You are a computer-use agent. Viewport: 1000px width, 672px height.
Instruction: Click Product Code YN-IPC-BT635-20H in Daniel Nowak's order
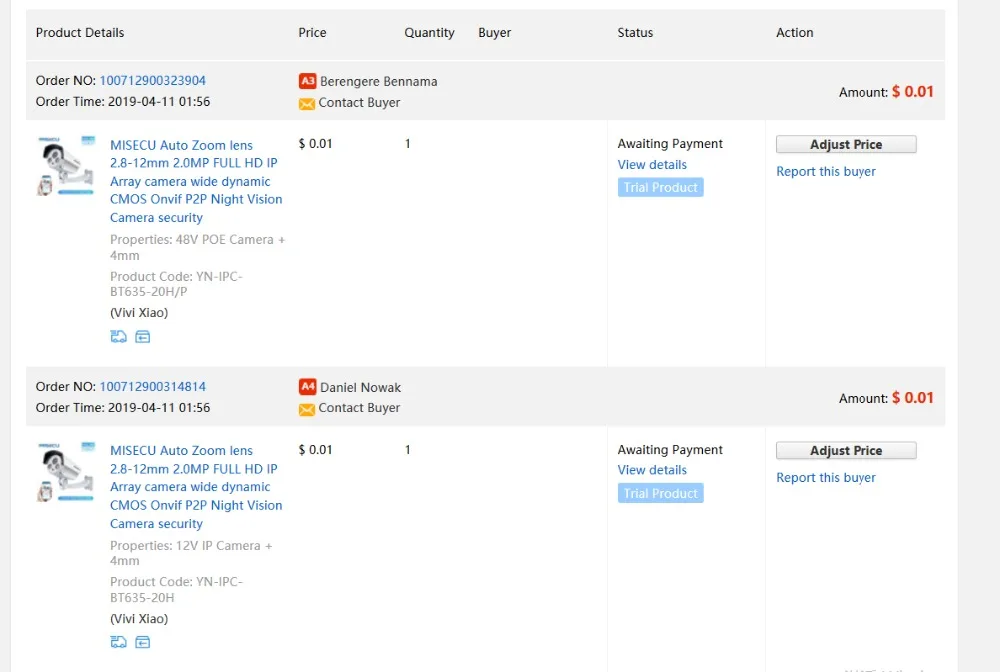[x=176, y=589]
